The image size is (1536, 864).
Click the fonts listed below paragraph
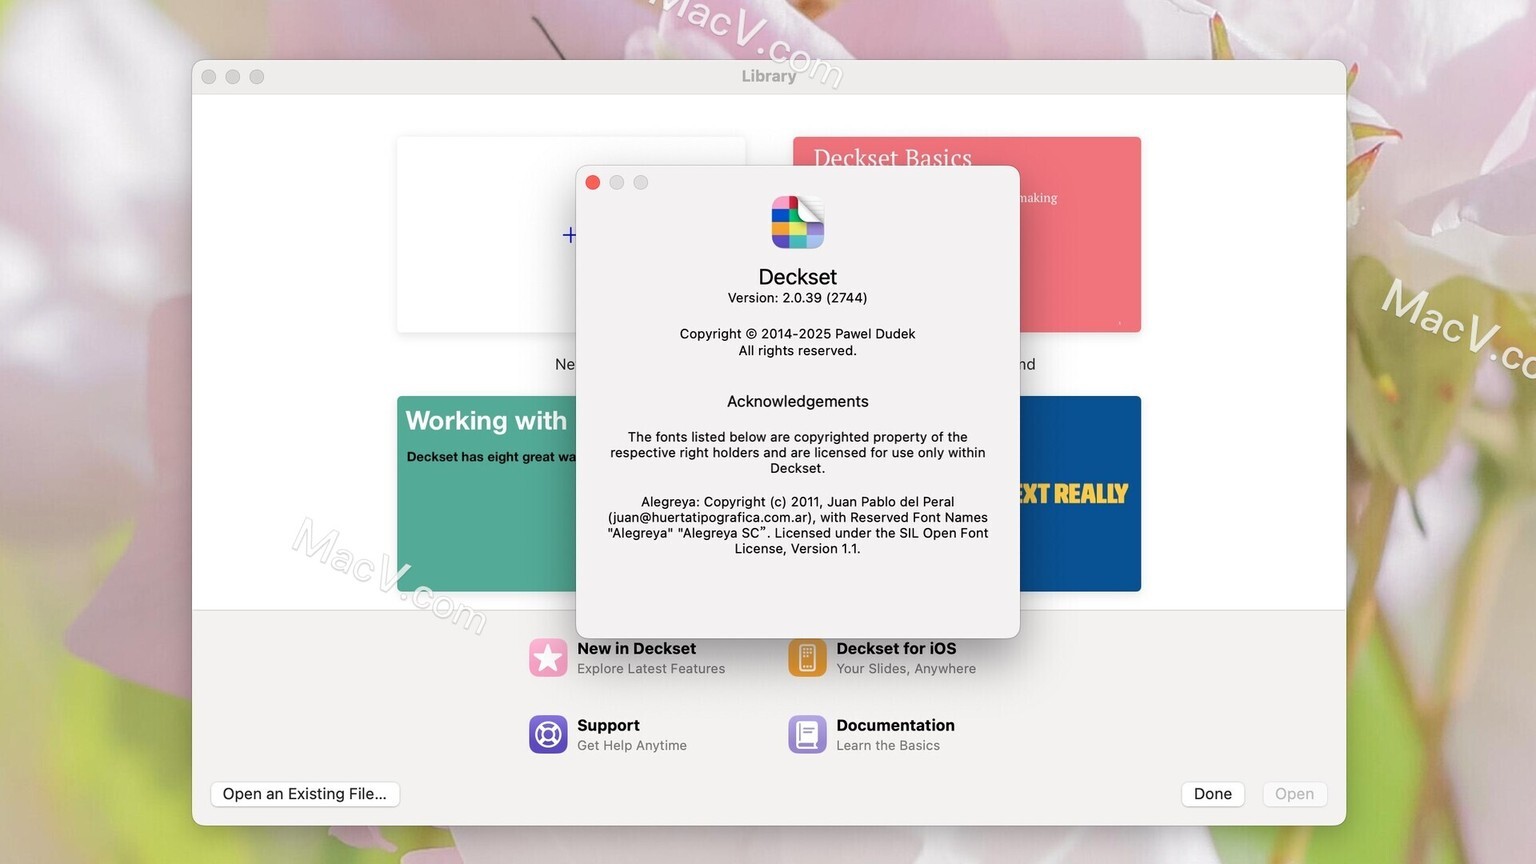(x=798, y=452)
